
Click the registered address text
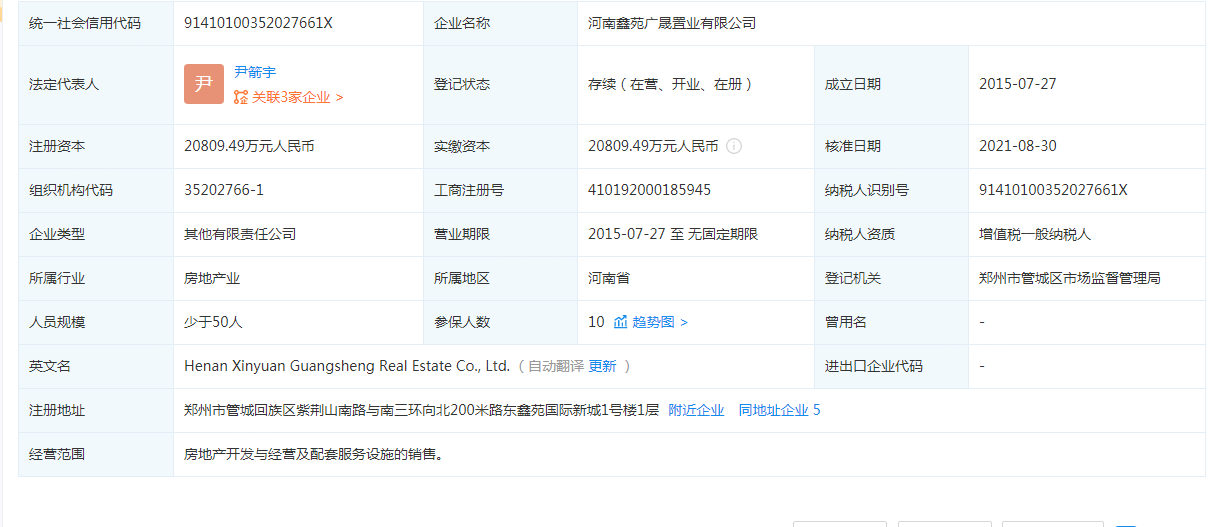[421, 410]
